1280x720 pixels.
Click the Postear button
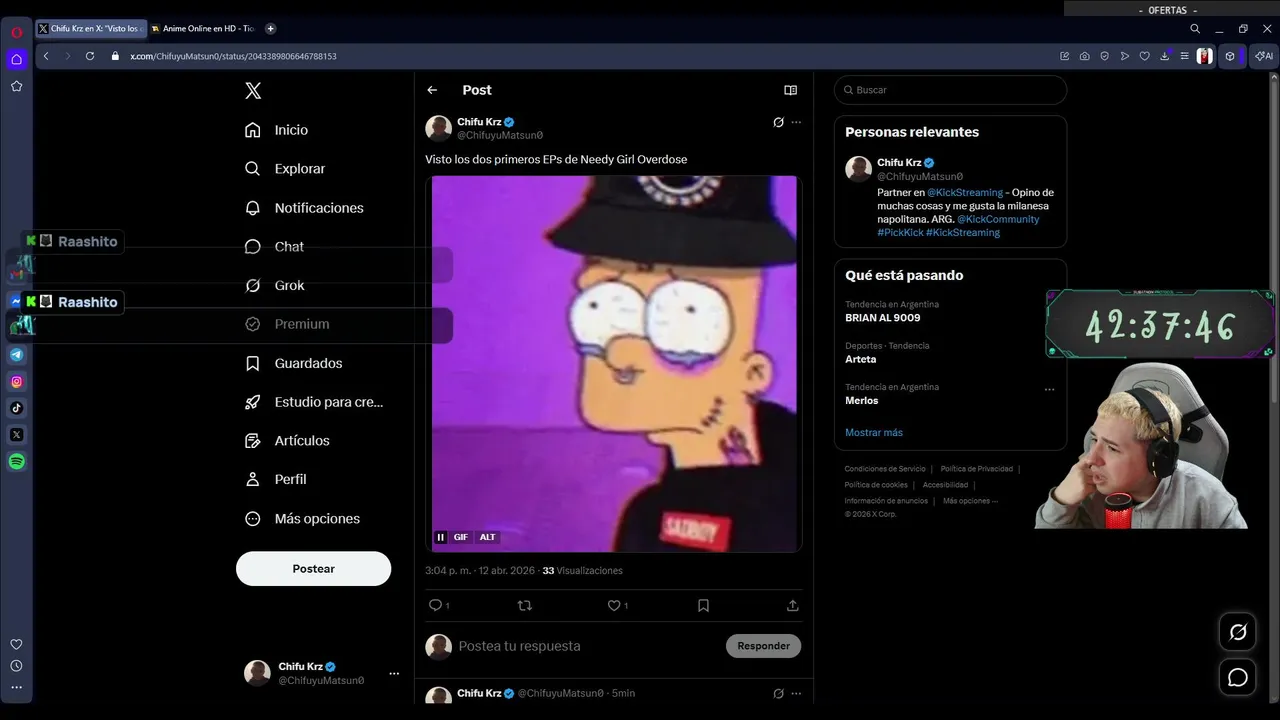click(313, 568)
